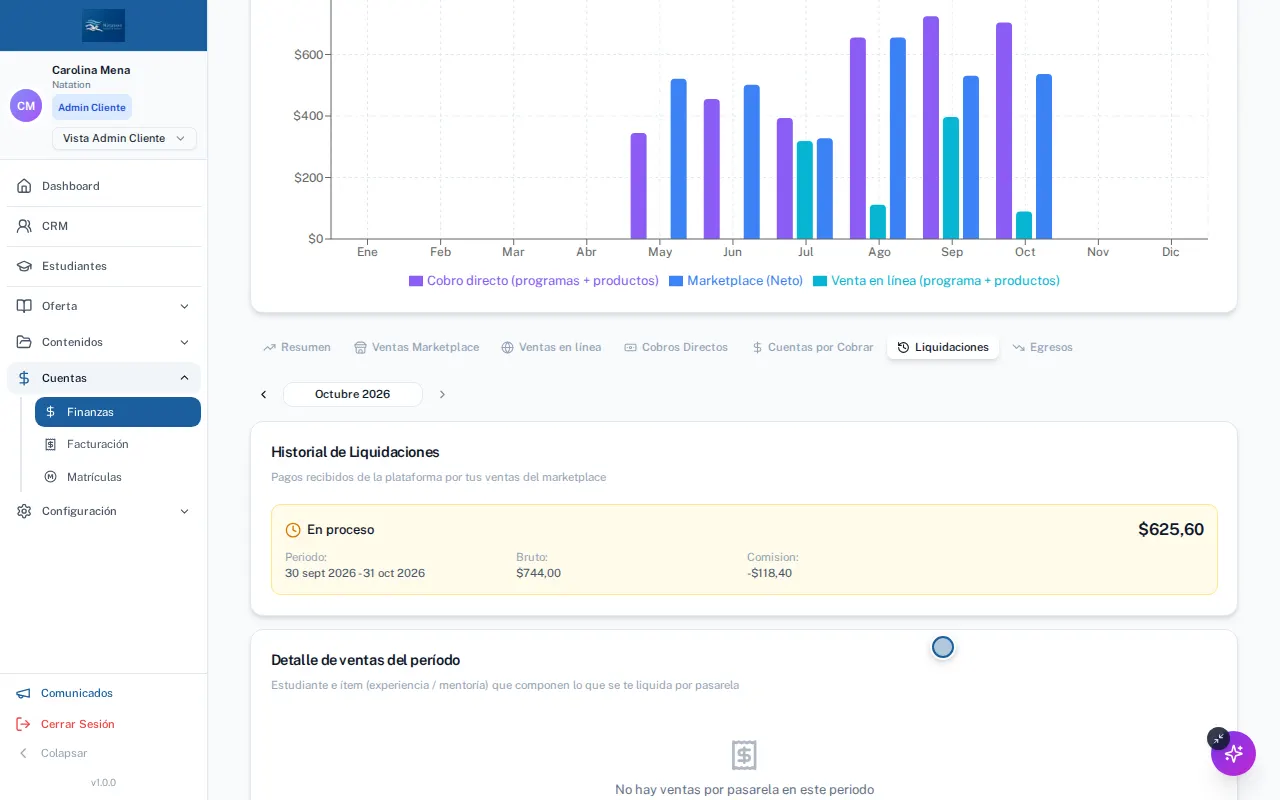Screen dimensions: 1280x800
Task: Toggle Venta en línea legend series
Action: (x=936, y=281)
